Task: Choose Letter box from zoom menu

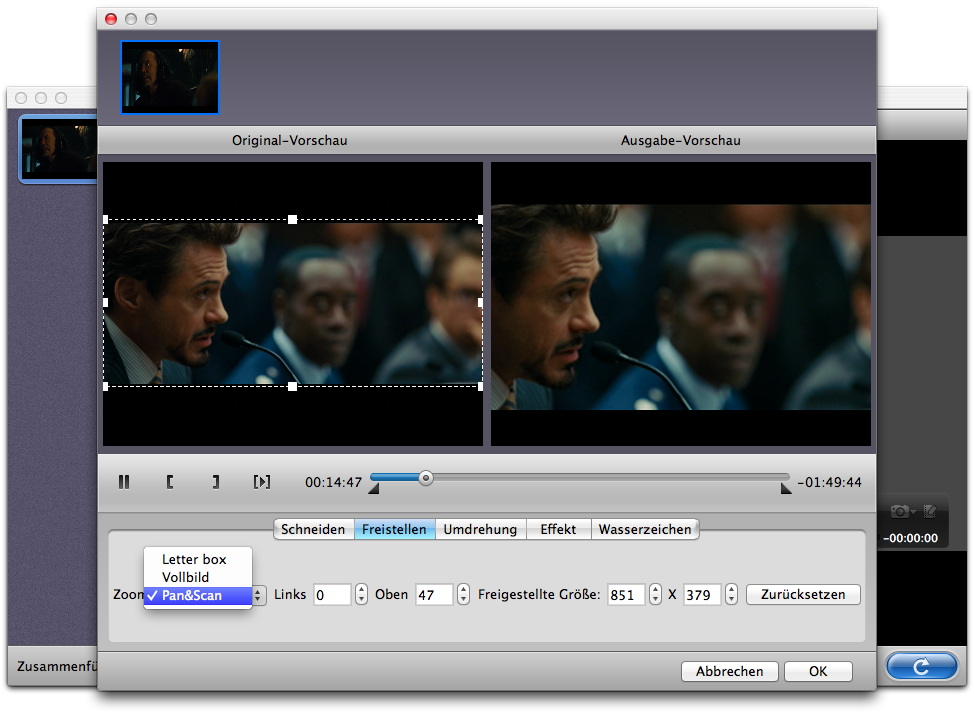Action: [x=194, y=560]
